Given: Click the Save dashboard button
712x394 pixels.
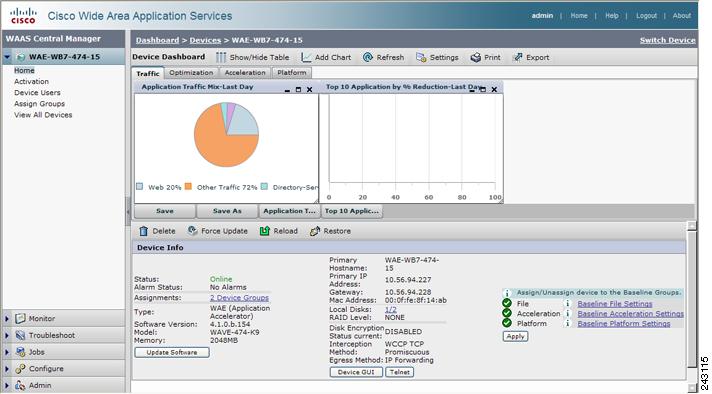Looking at the screenshot, I should click(165, 211).
